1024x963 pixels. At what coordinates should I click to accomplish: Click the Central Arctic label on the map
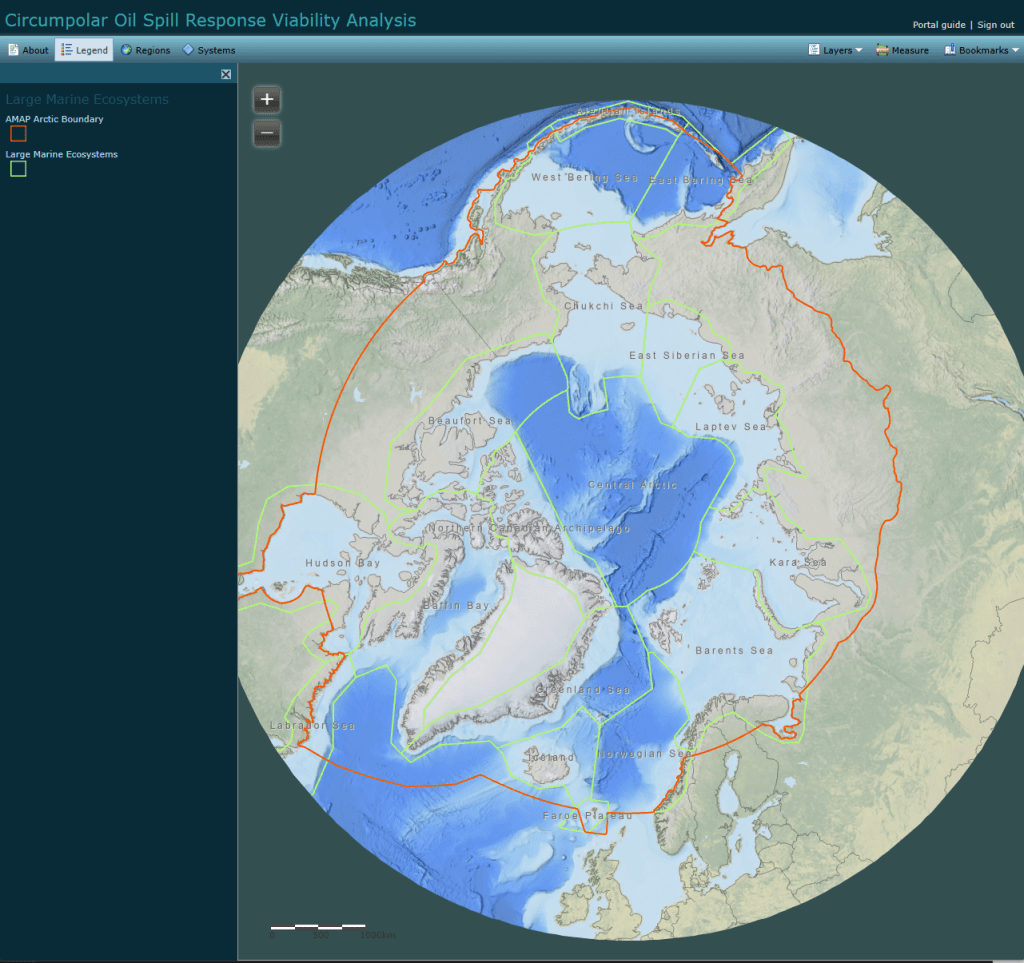pyautogui.click(x=632, y=485)
